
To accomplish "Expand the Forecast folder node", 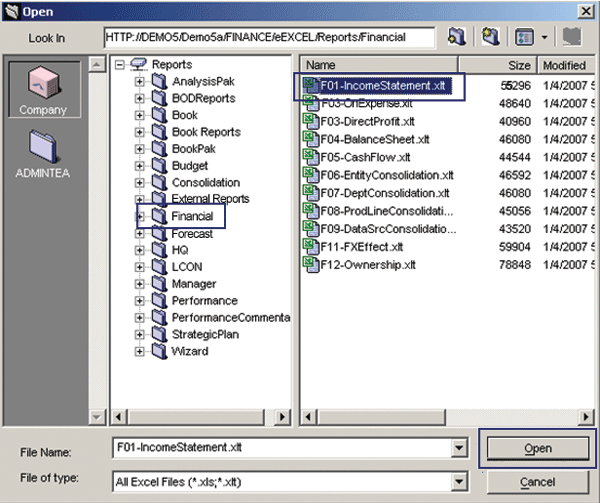I will [140, 233].
